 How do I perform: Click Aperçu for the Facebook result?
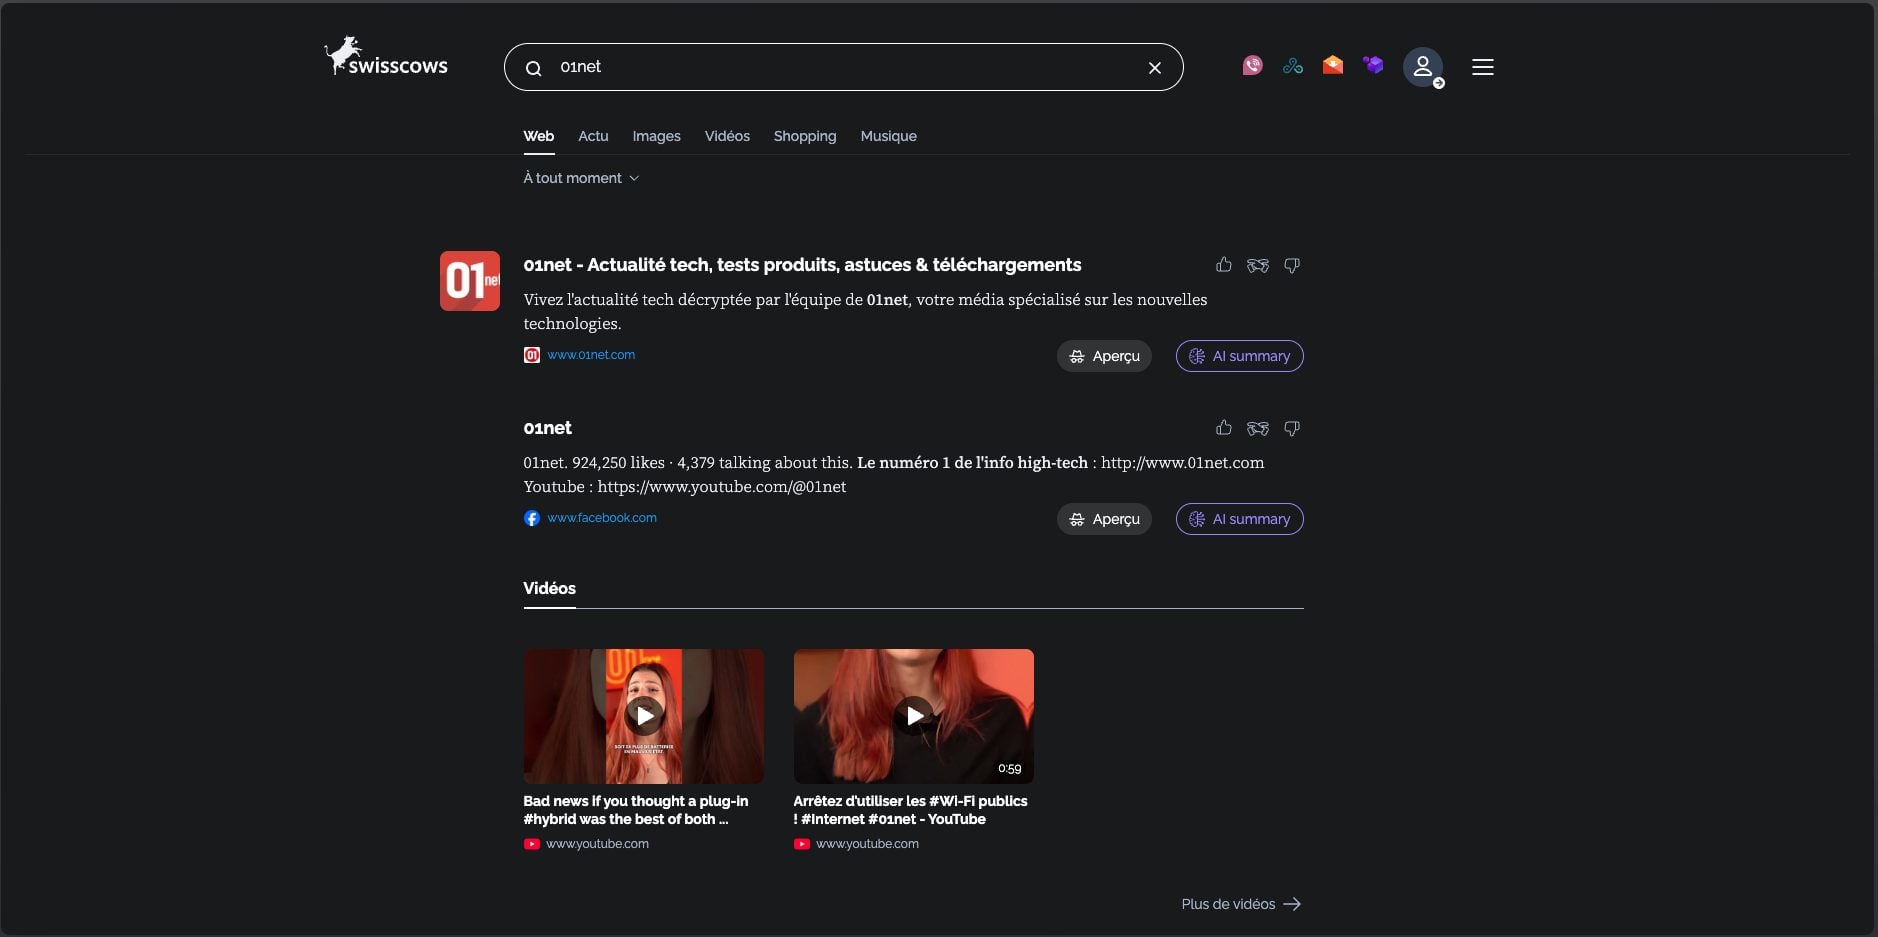coord(1104,519)
